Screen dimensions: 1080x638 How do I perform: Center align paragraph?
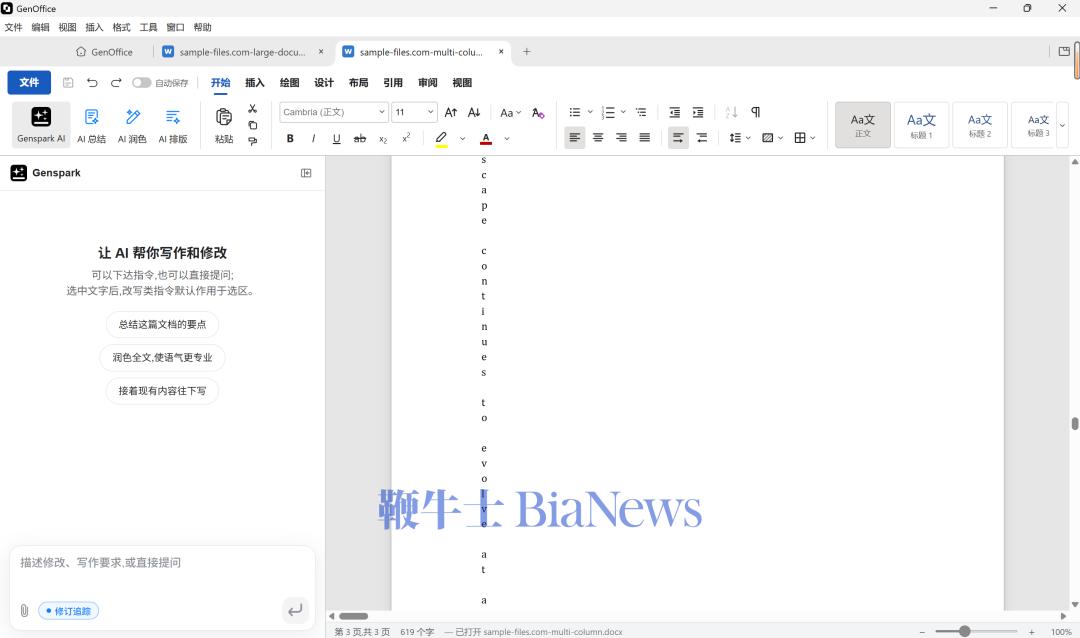click(598, 138)
